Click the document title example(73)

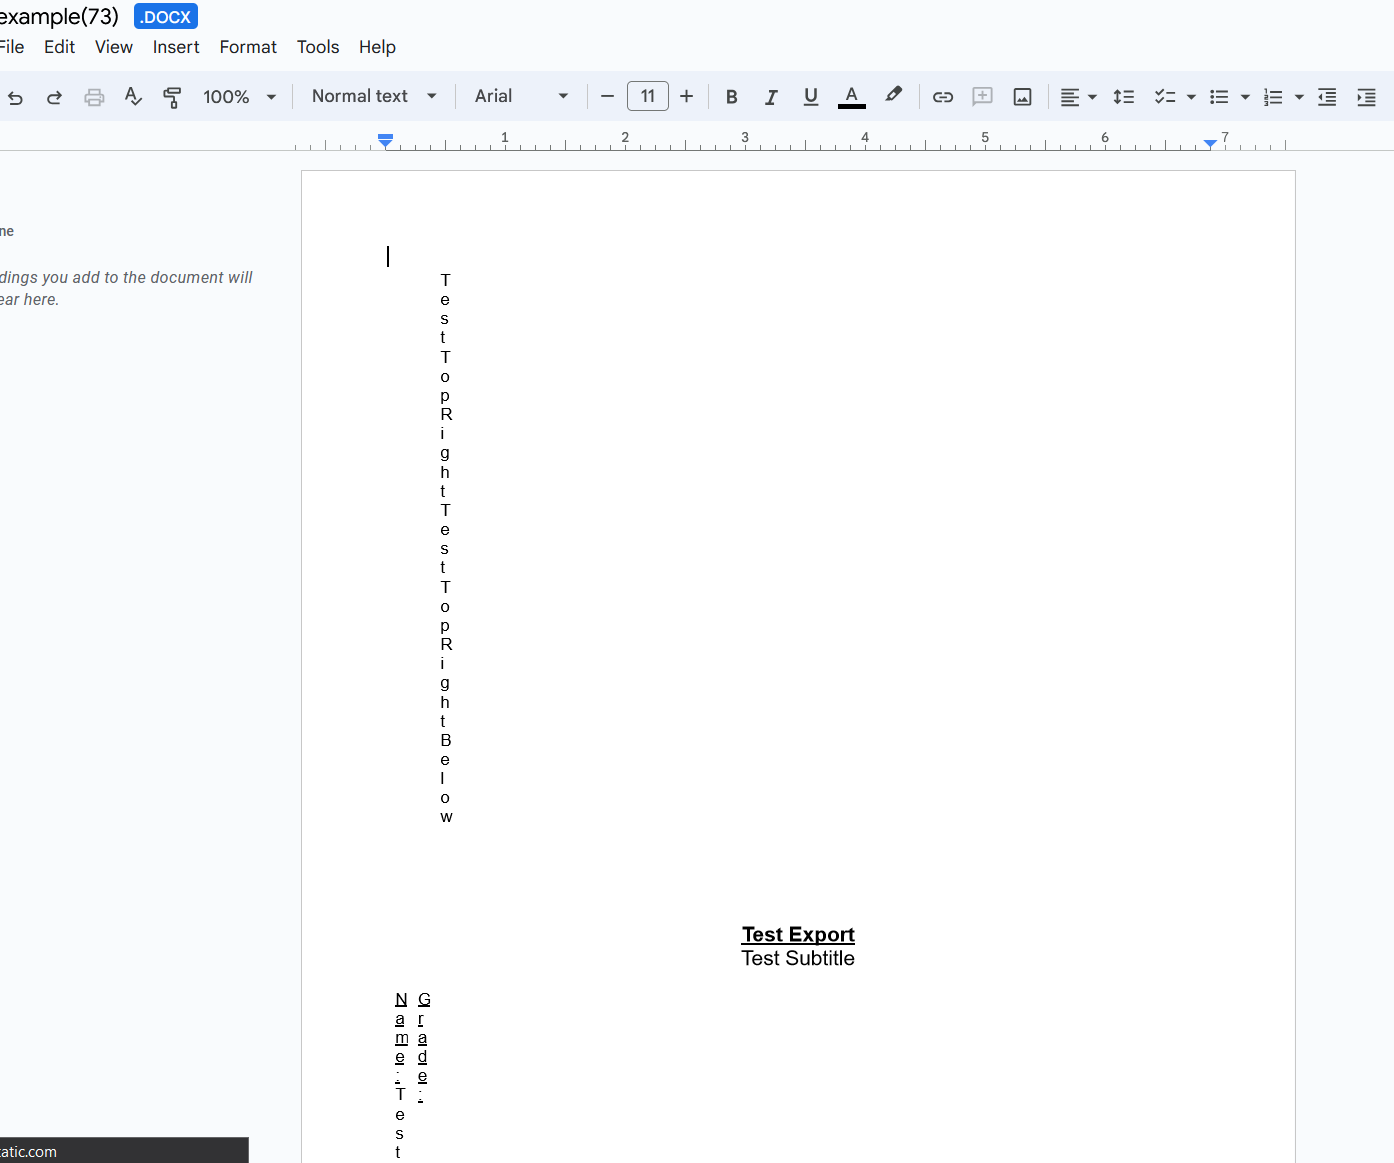point(59,17)
